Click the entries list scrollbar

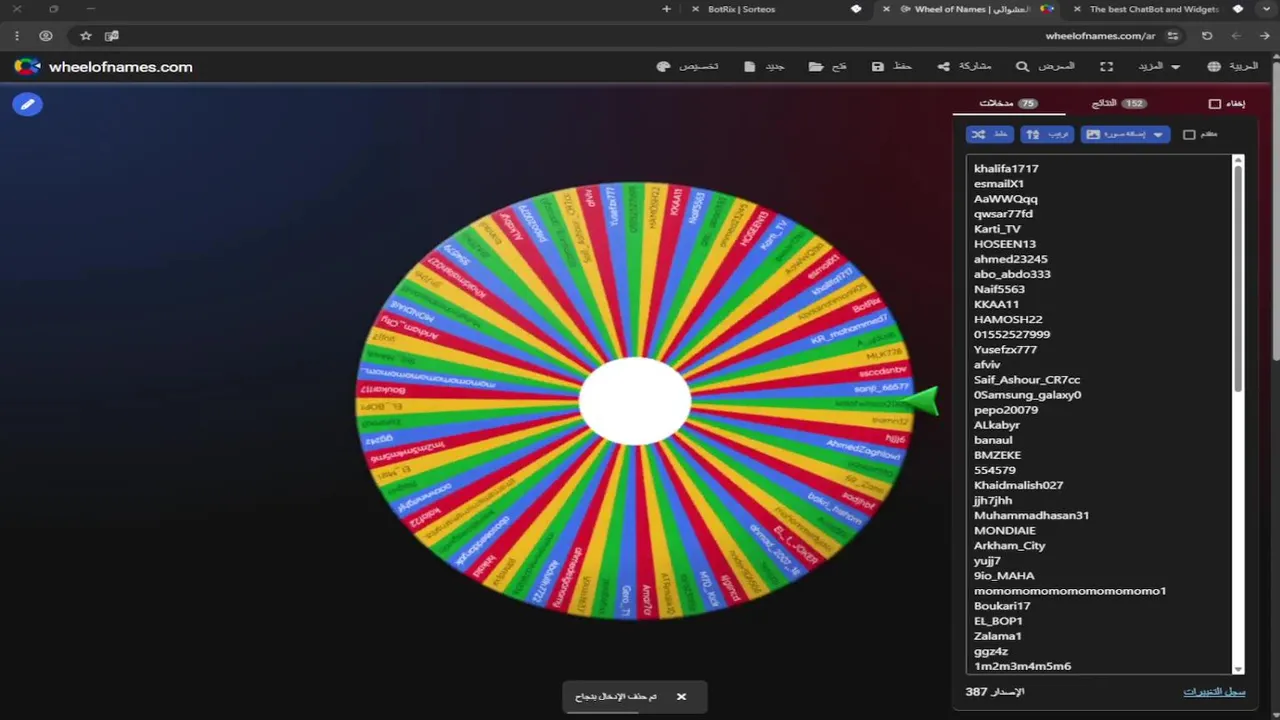tap(1238, 278)
